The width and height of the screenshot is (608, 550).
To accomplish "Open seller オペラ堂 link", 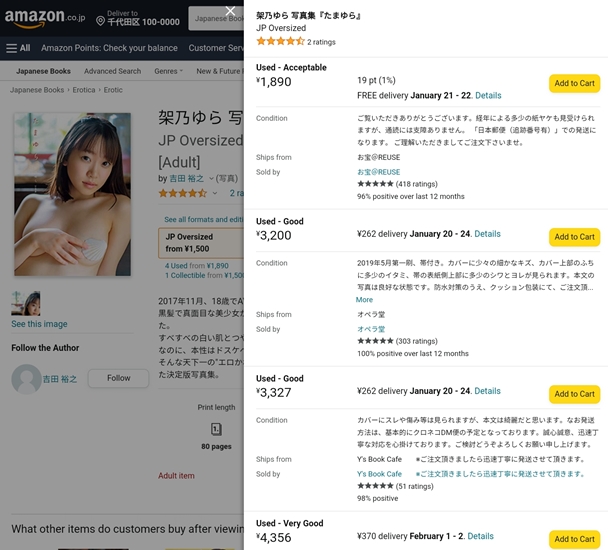I will tap(371, 329).
